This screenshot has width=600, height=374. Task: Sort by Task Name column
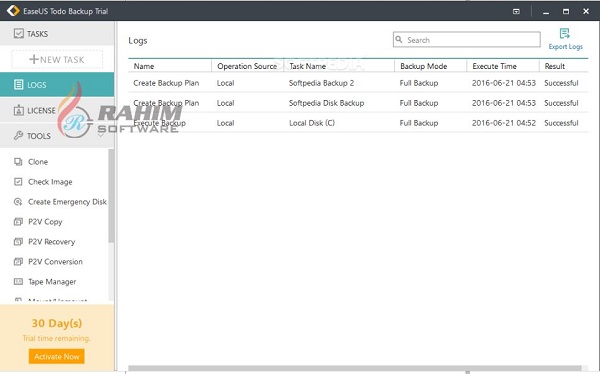click(x=307, y=66)
